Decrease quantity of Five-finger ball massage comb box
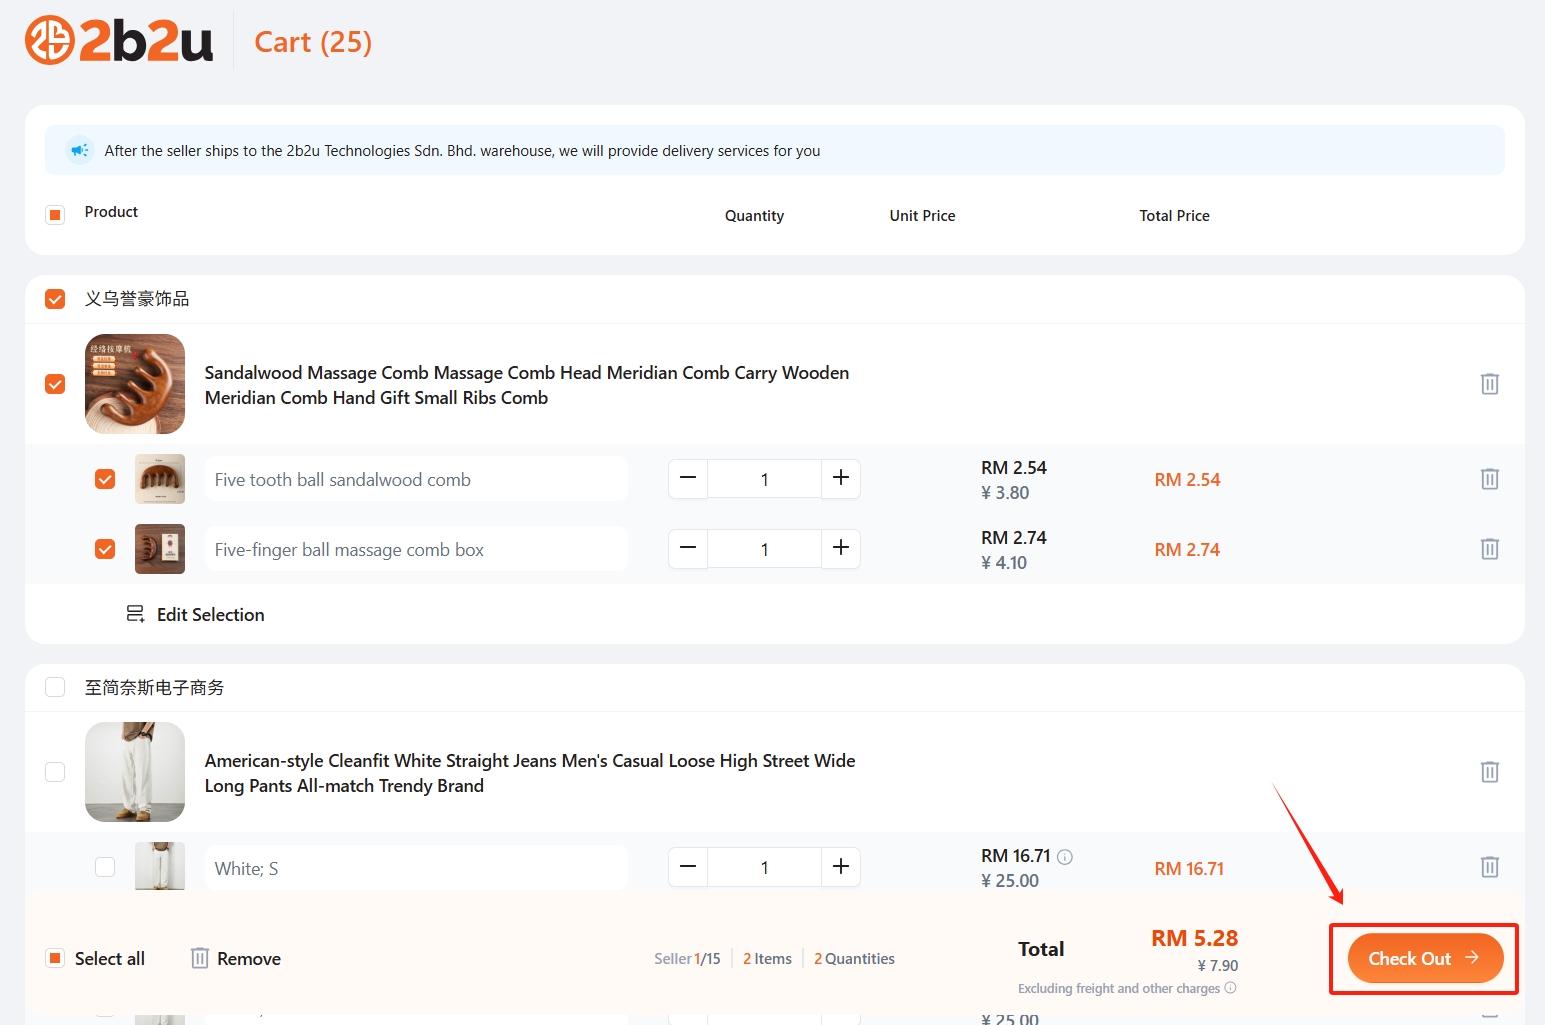 point(688,548)
